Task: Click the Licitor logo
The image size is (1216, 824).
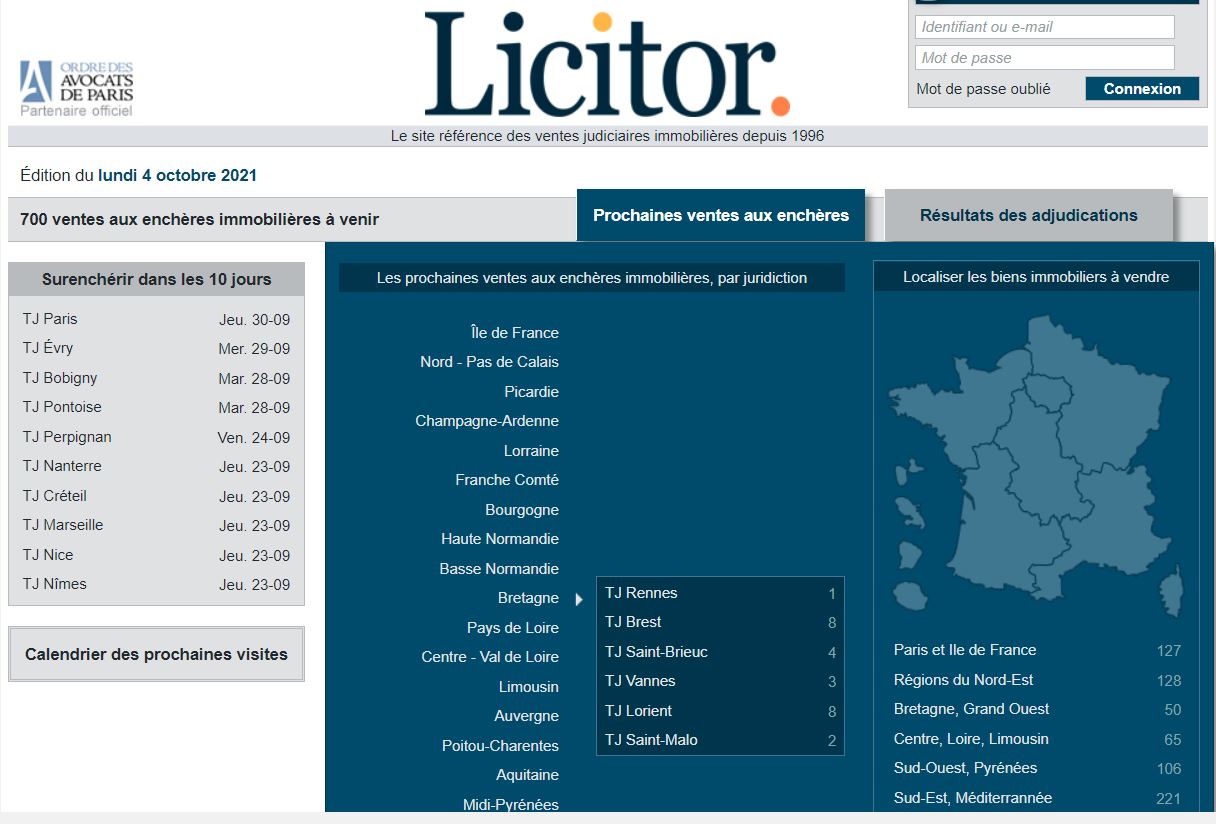Action: [x=607, y=65]
